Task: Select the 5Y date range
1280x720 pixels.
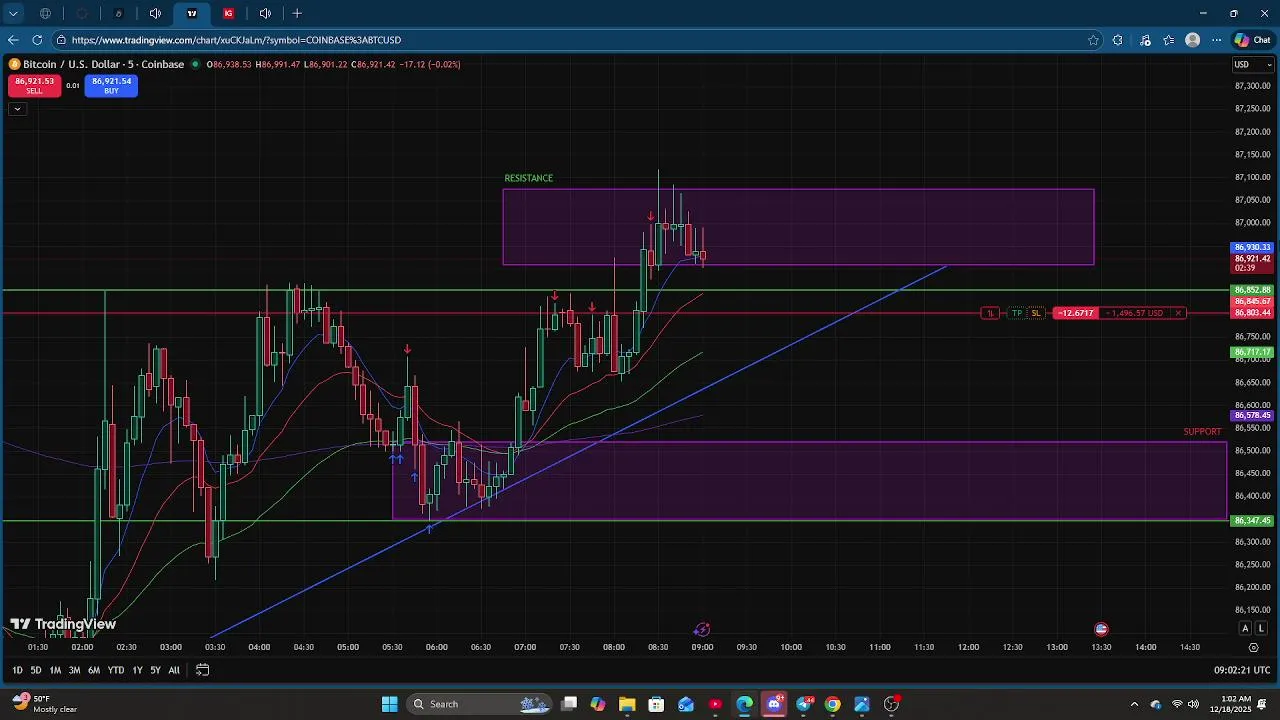Action: point(155,670)
